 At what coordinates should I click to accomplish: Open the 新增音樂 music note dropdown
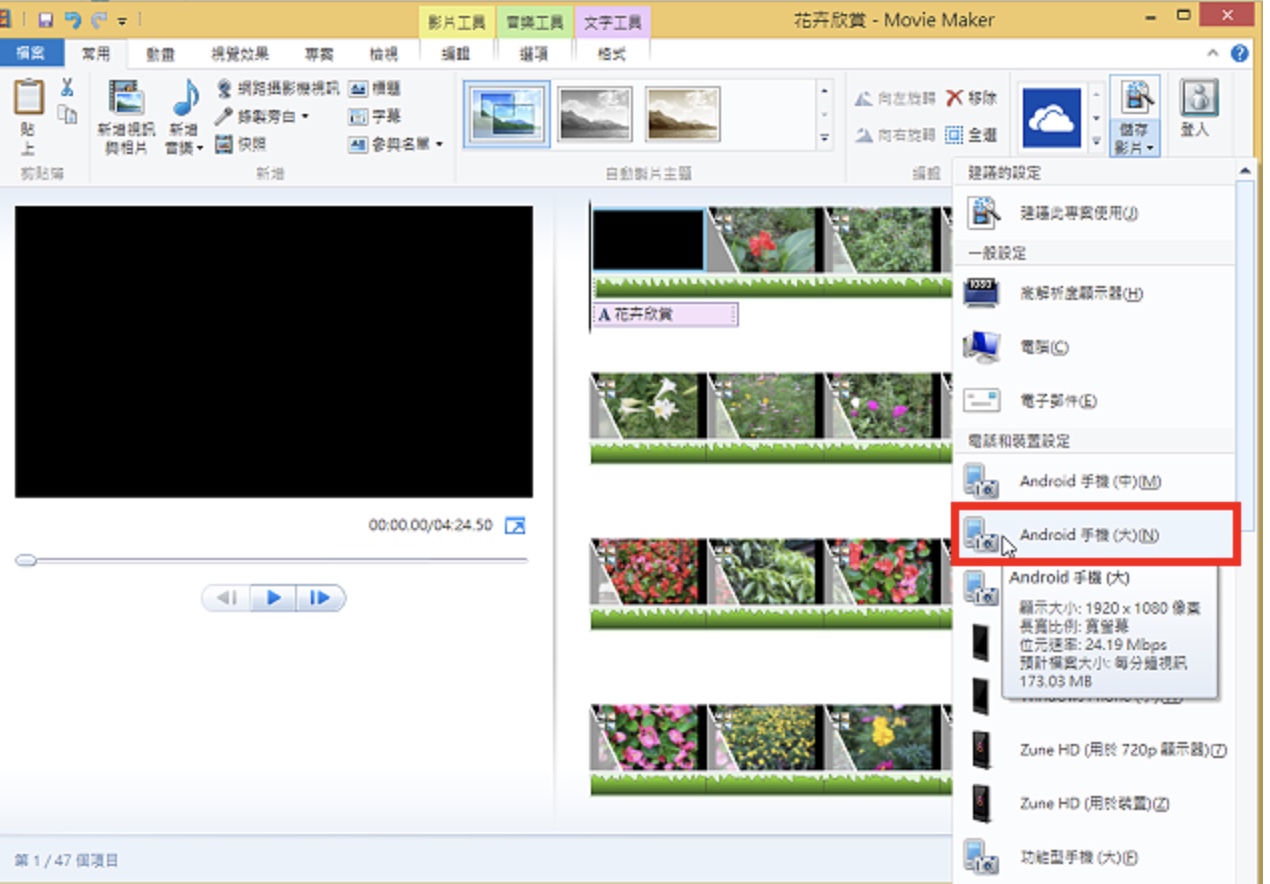185,117
